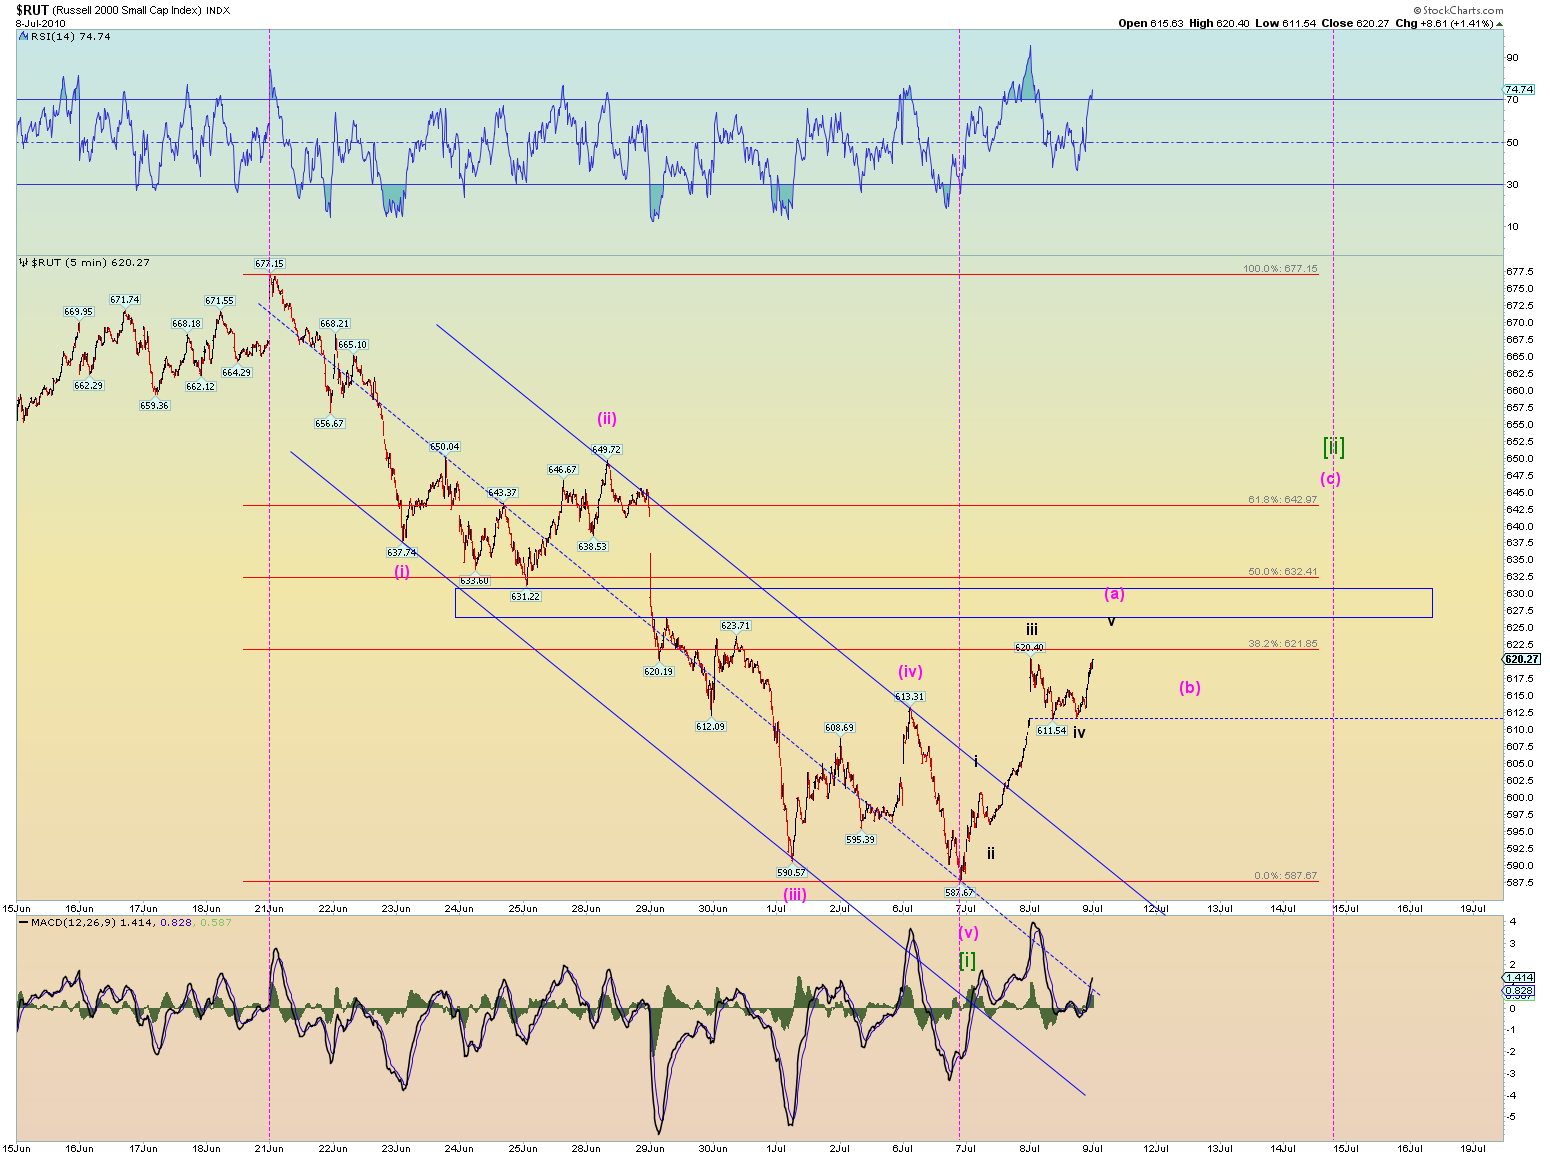This screenshot has height=1157, width=1550.
Task: Click the 638.53 price label
Action: point(592,547)
